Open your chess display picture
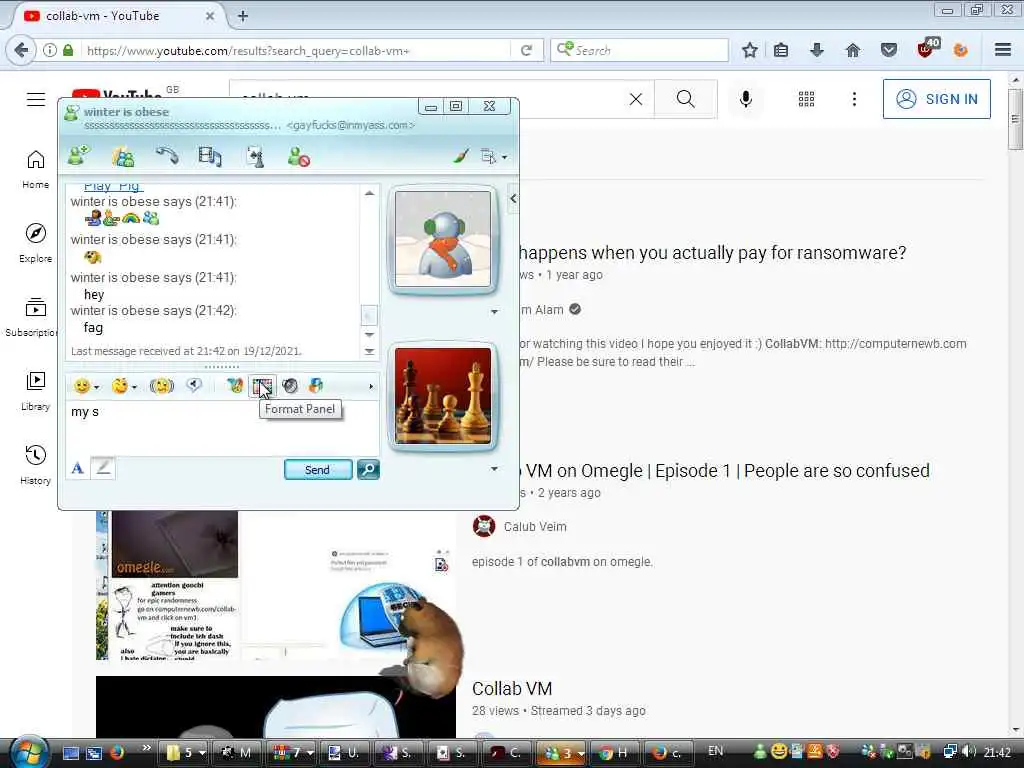 tap(443, 396)
